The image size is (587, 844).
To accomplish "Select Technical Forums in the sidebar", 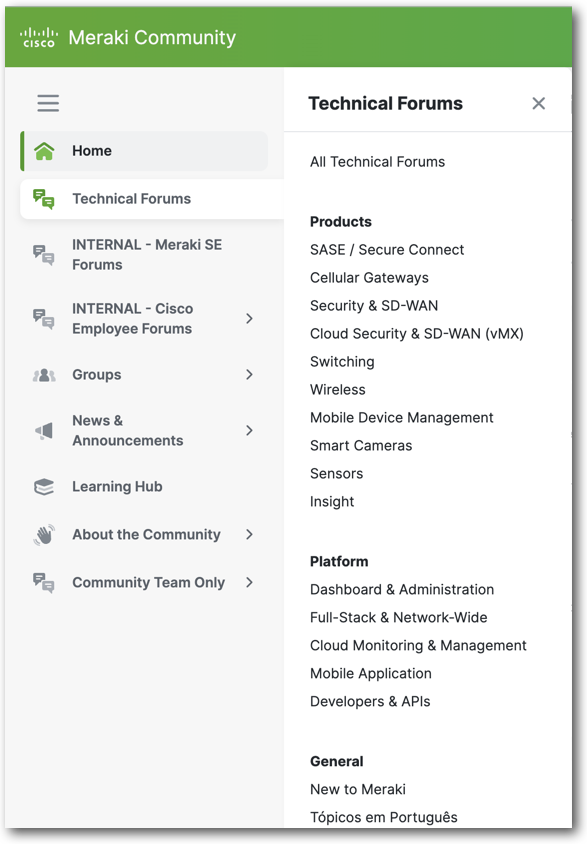I will (131, 199).
